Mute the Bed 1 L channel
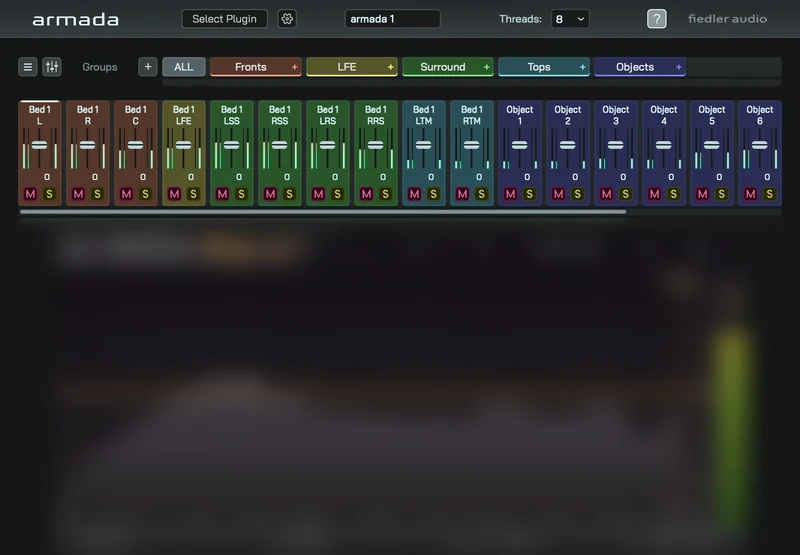Viewport: 800px width, 555px height. tap(30, 194)
